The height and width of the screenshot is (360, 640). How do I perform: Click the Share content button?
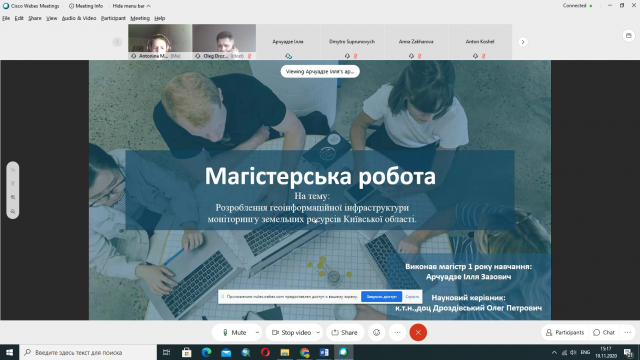(345, 333)
